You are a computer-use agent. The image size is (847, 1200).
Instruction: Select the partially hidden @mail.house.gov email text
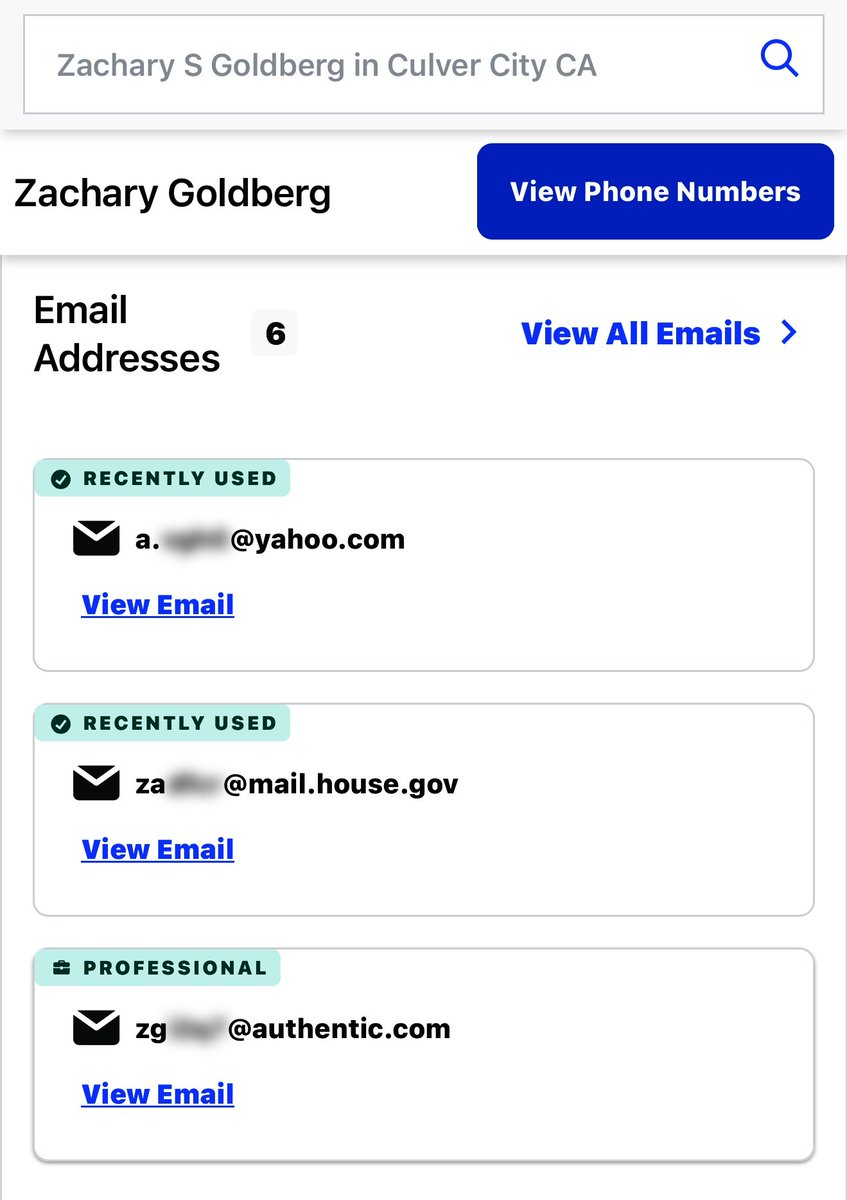297,783
